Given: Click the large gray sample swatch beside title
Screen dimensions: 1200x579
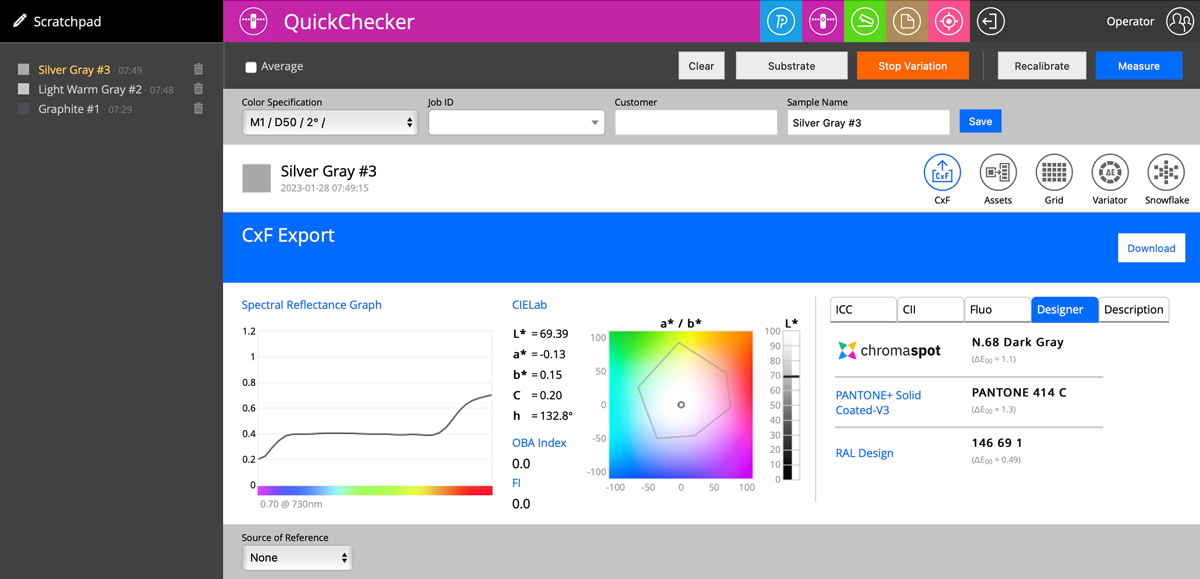Looking at the screenshot, I should coord(257,178).
